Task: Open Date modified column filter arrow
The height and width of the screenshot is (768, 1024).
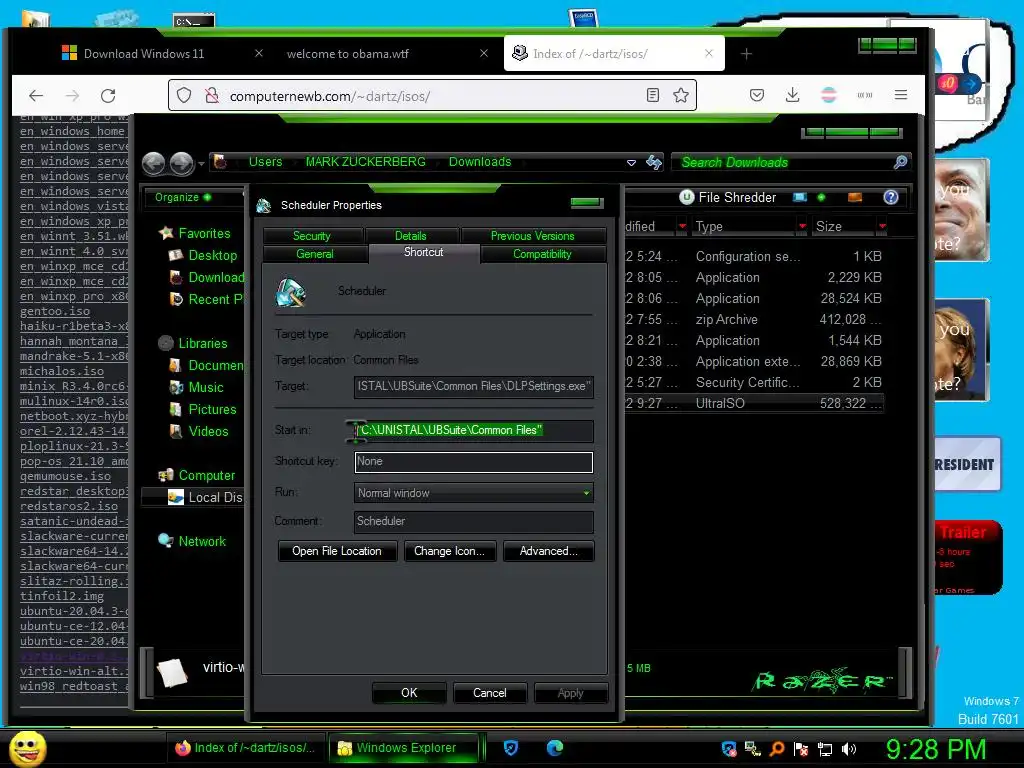Action: pos(682,226)
